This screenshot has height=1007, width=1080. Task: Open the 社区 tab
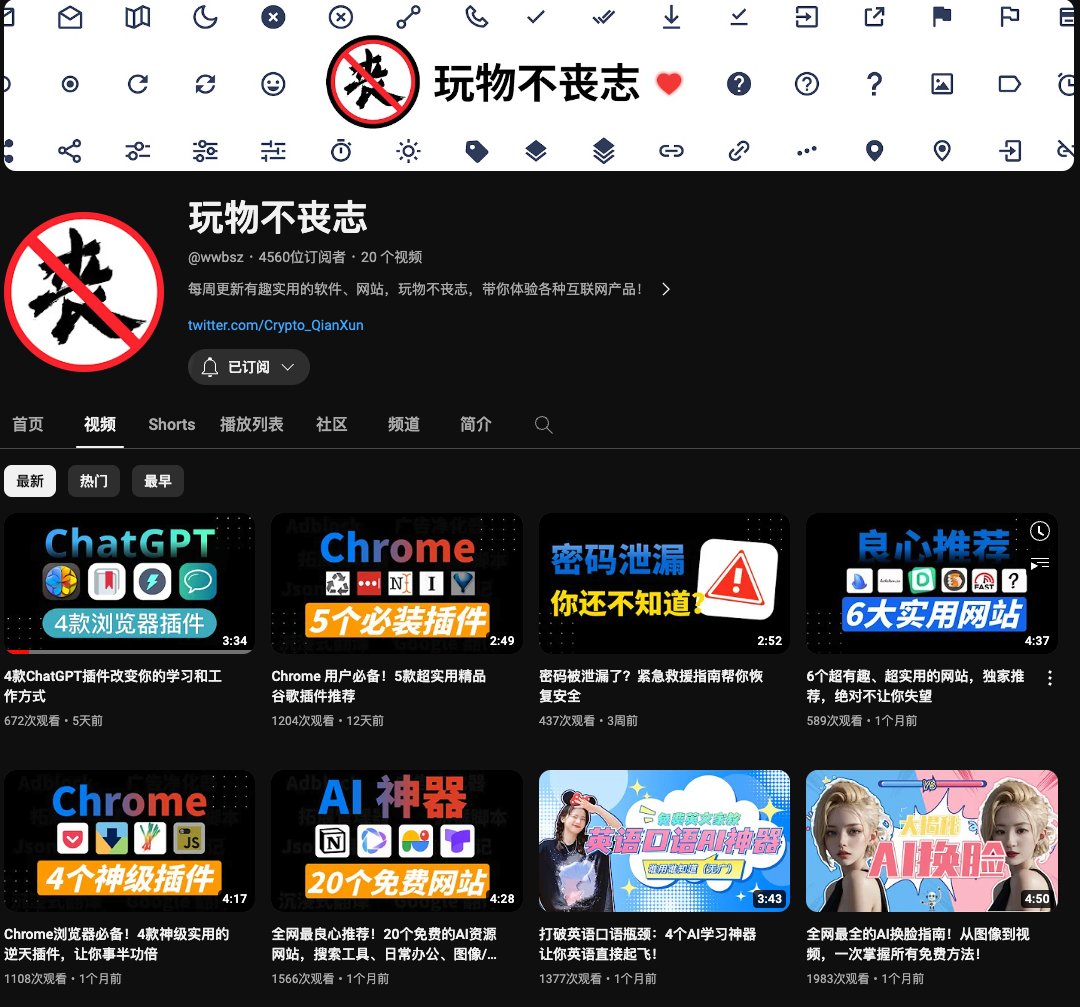(331, 424)
